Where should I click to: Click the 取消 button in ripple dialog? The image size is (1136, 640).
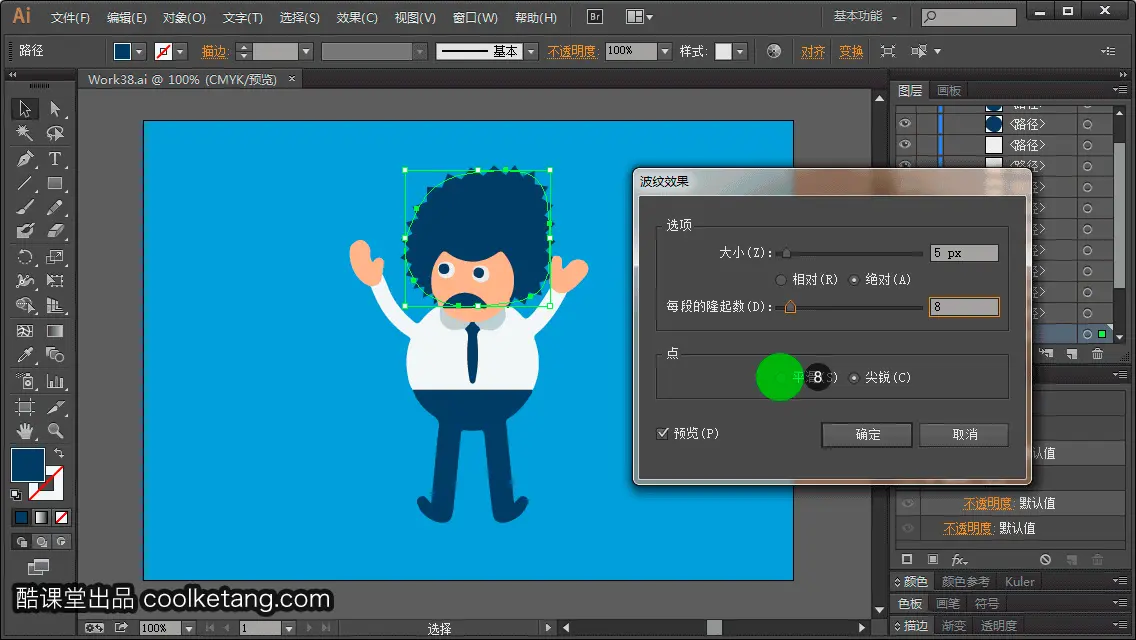pyautogui.click(x=964, y=435)
